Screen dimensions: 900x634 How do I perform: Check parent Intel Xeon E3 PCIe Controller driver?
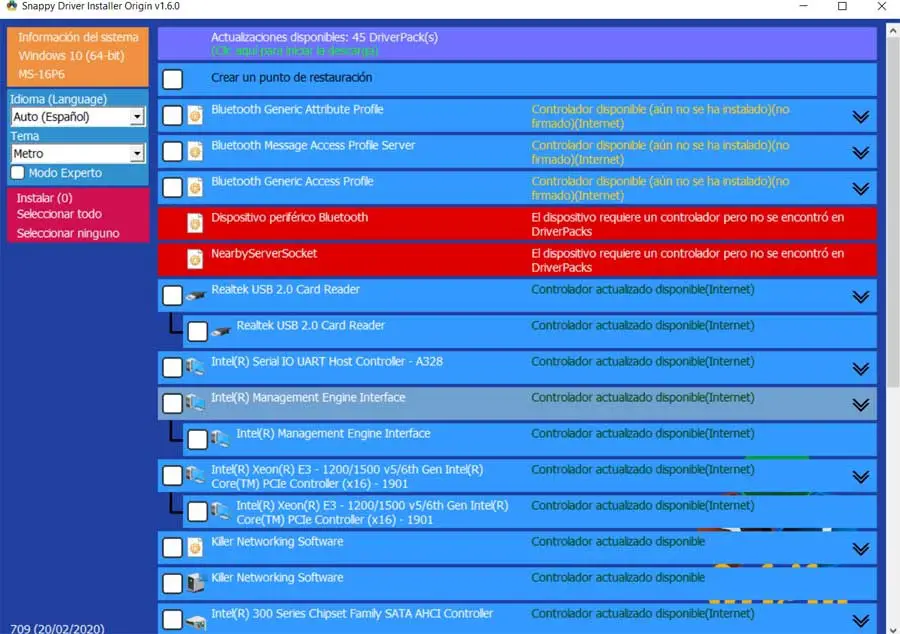[x=172, y=475]
